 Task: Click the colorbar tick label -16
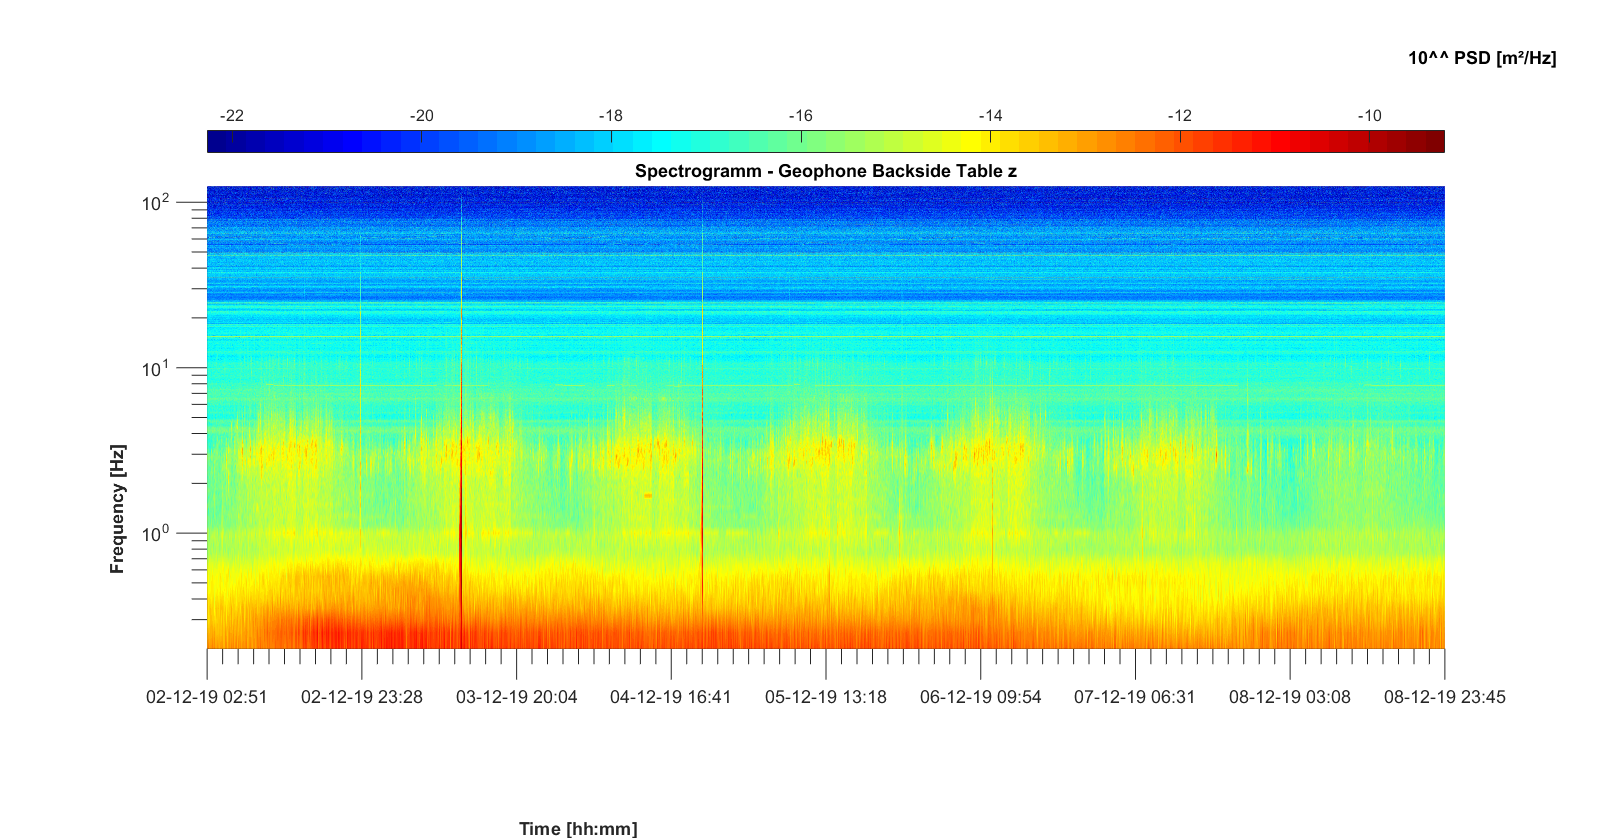800,116
